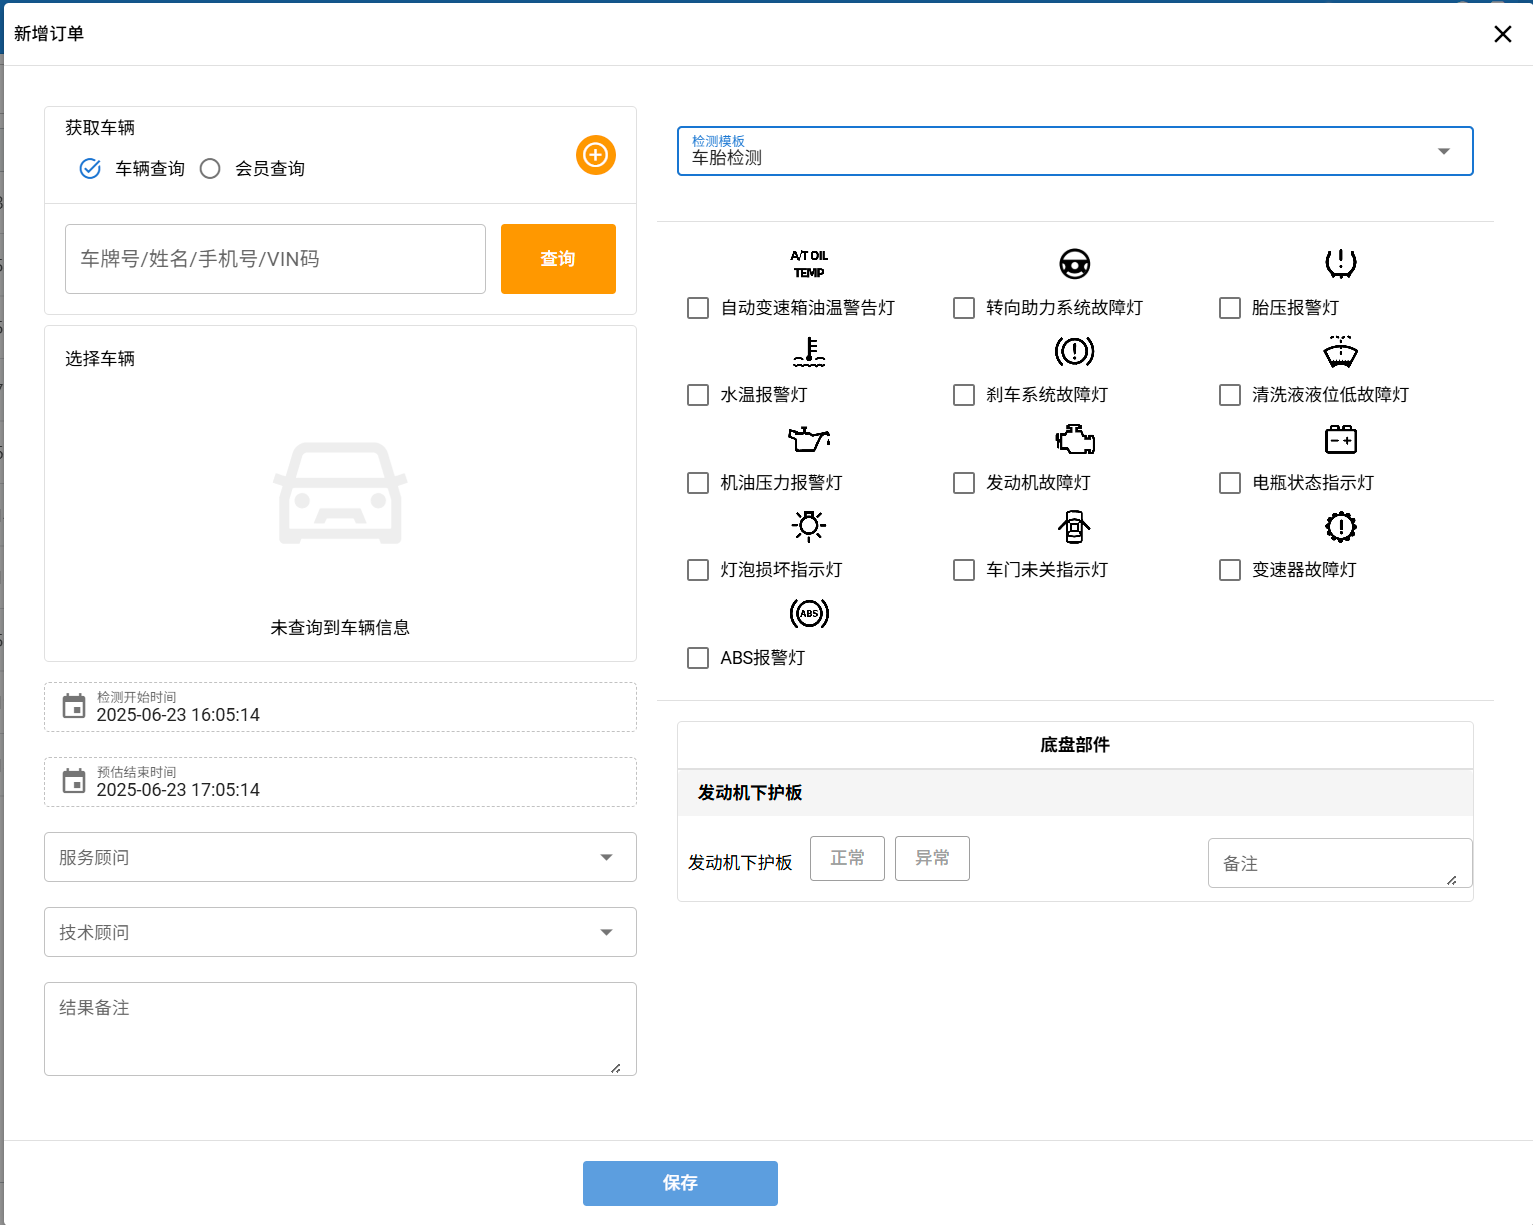Click the engine fault icon
Screen dimensions: 1533x1225
(x=1075, y=439)
